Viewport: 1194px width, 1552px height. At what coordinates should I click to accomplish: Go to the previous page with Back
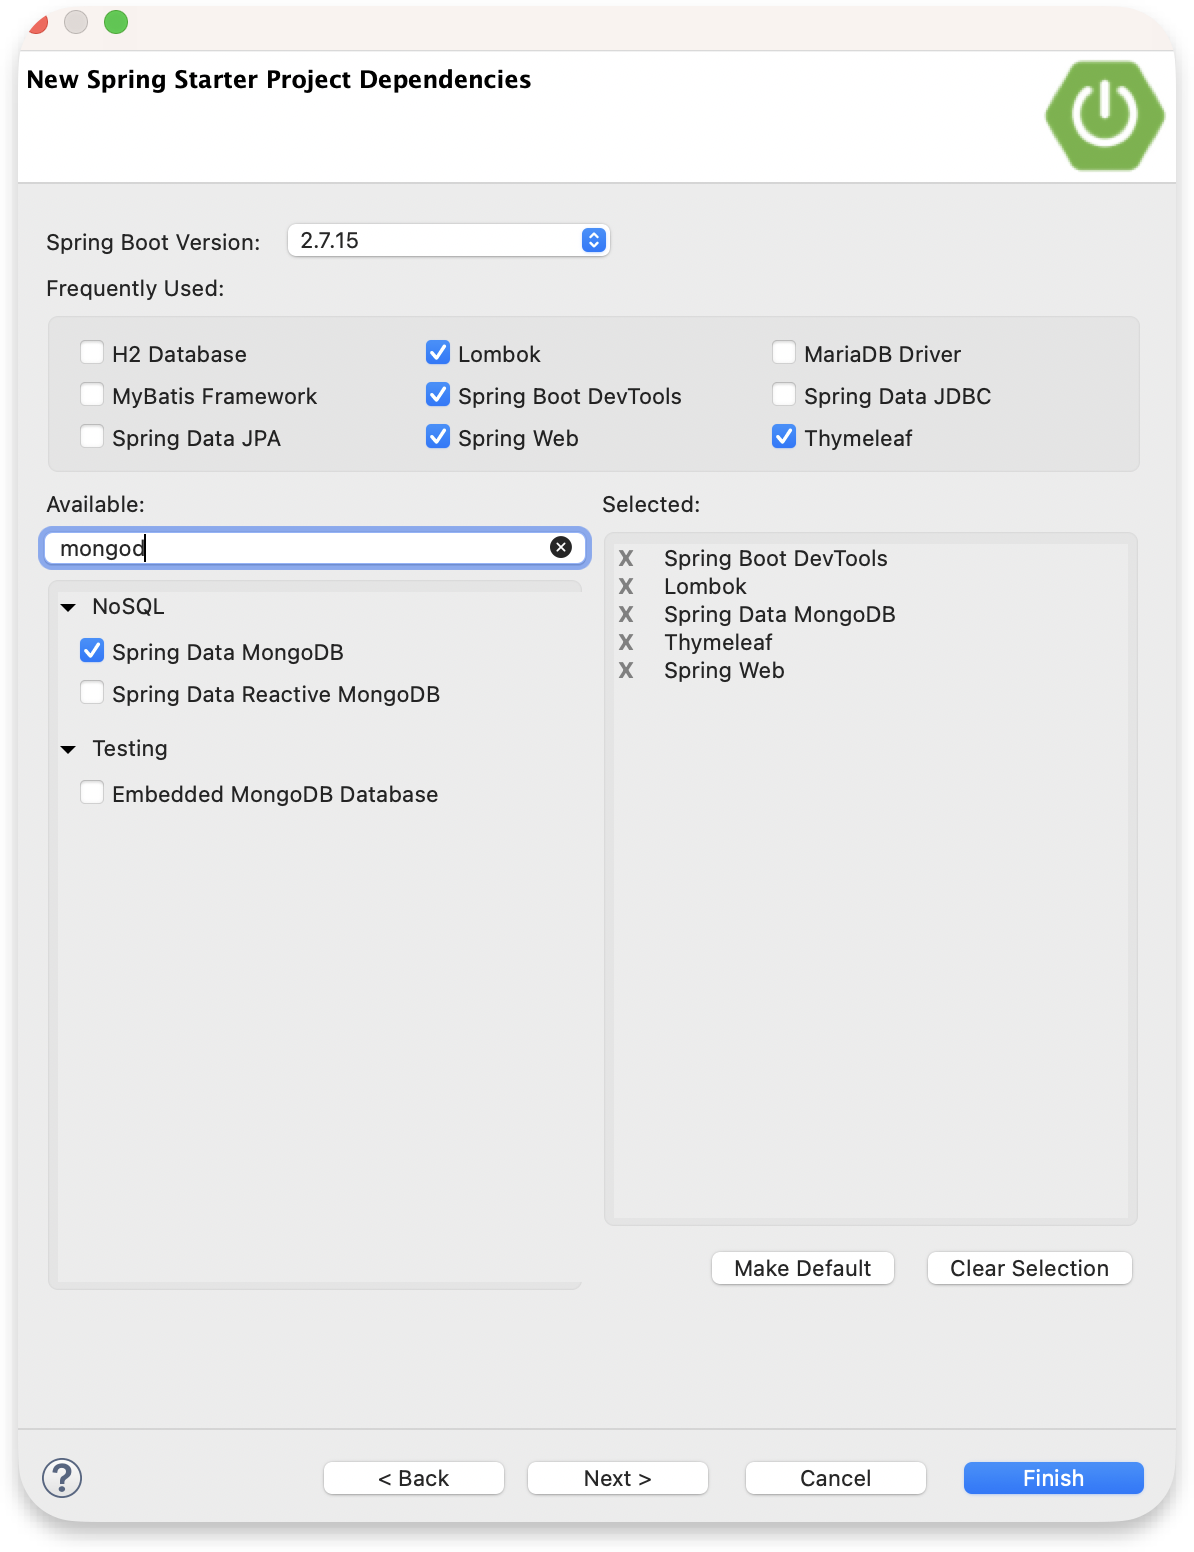point(414,1478)
